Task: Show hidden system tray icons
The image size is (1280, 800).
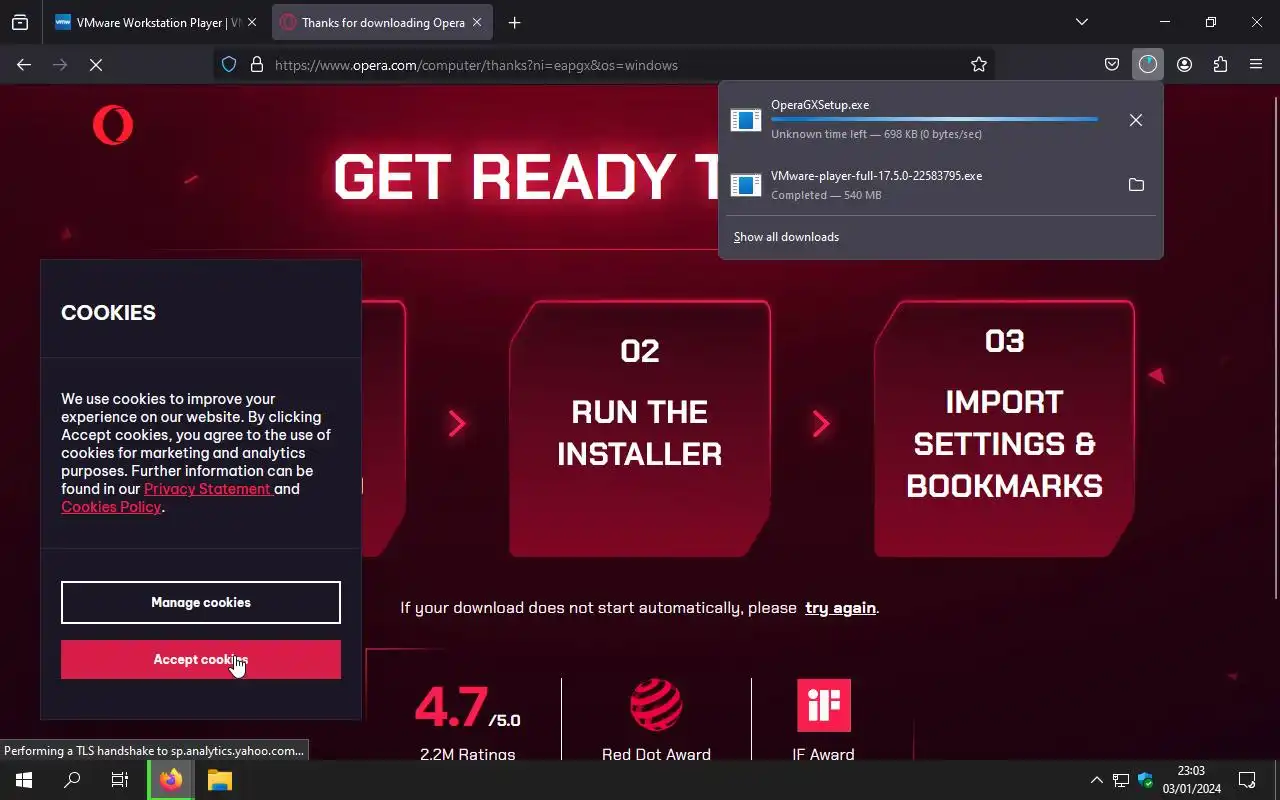Action: 1097,780
